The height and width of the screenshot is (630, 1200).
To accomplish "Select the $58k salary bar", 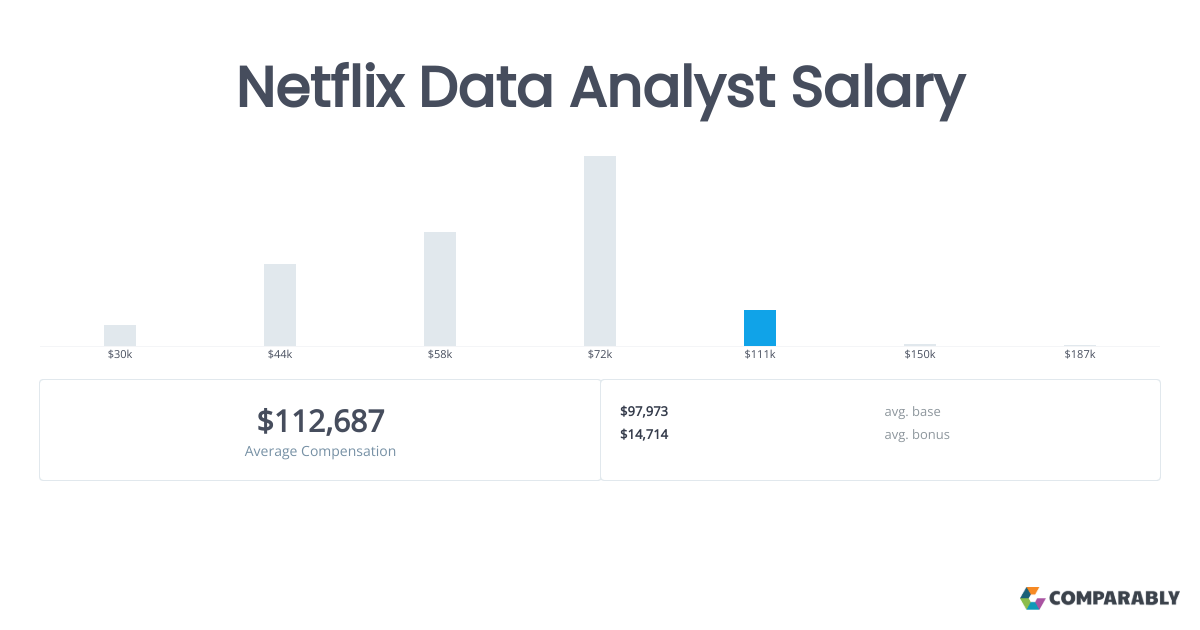I will (440, 289).
